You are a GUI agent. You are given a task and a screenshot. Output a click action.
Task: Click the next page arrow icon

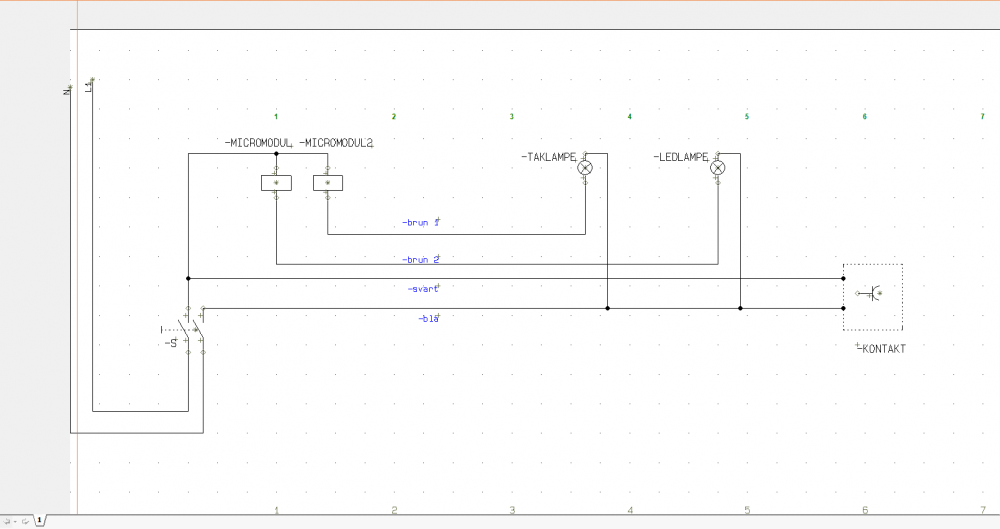click(x=23, y=522)
